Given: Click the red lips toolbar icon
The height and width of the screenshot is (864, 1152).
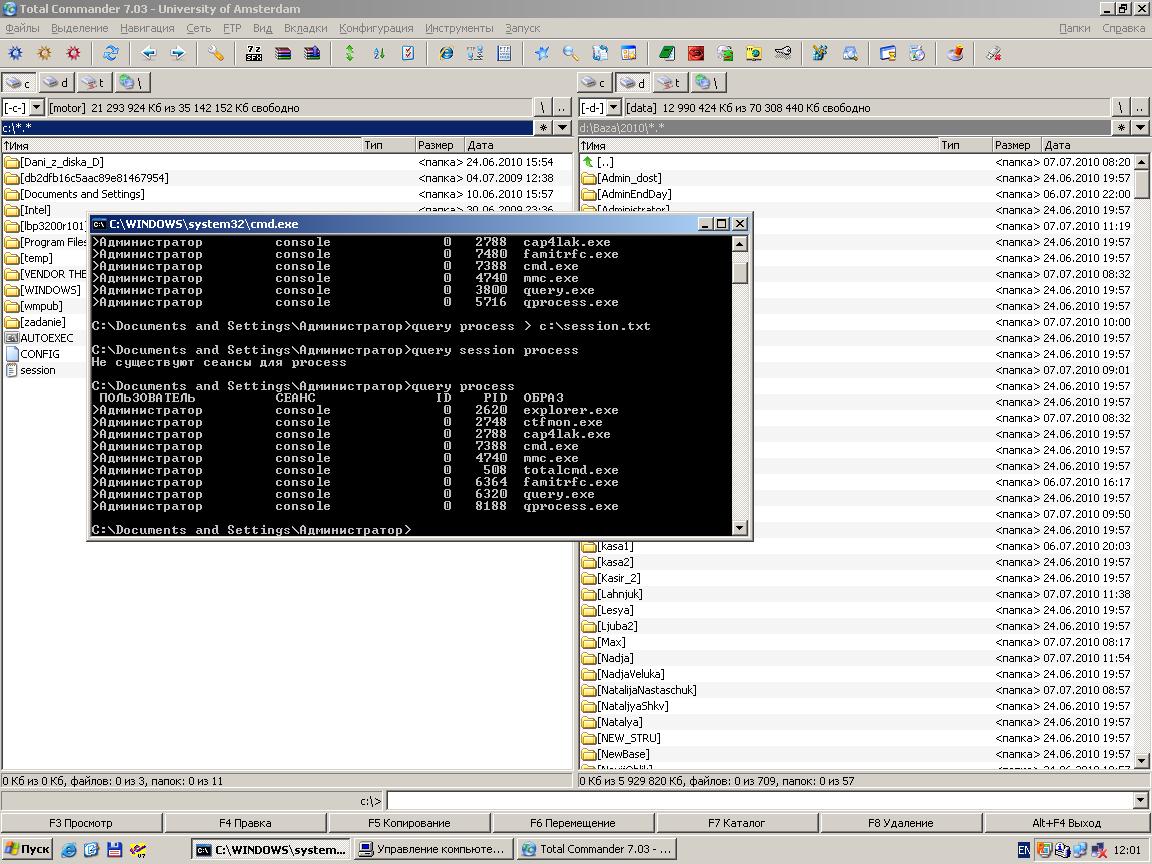Looking at the screenshot, I should point(696,53).
